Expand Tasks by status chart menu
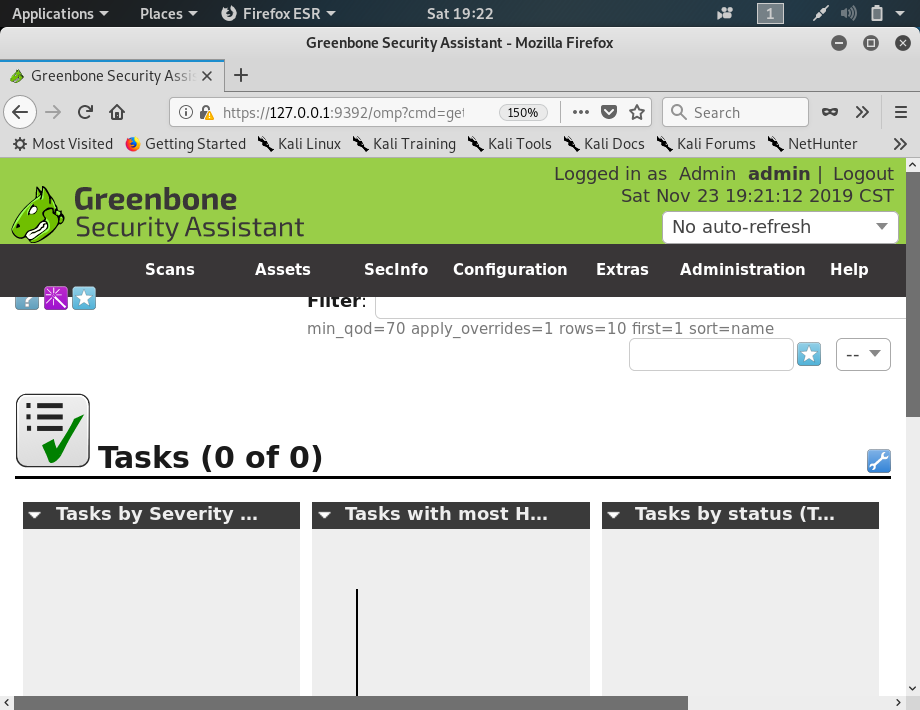Screen dimensions: 920x710 pyautogui.click(x=614, y=515)
